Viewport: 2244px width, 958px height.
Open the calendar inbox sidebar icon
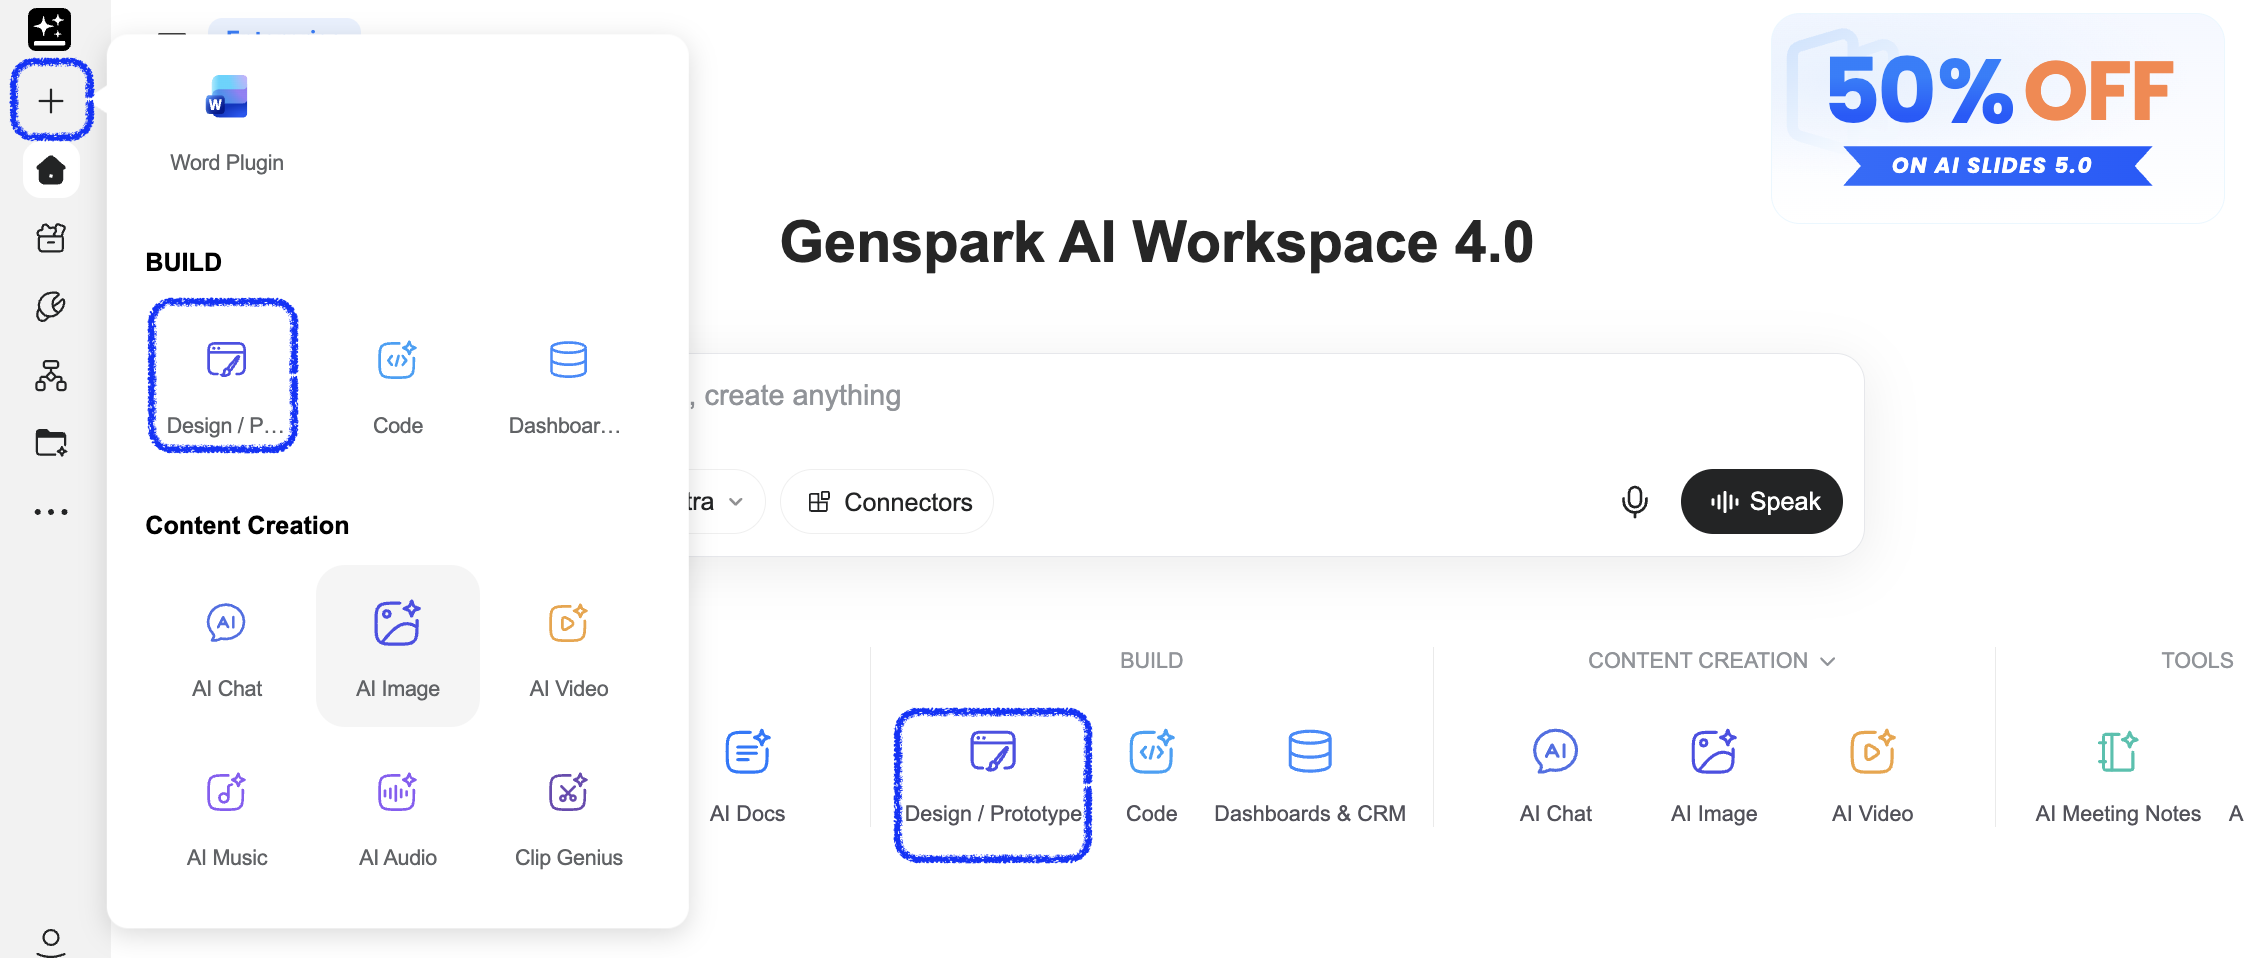(x=51, y=238)
